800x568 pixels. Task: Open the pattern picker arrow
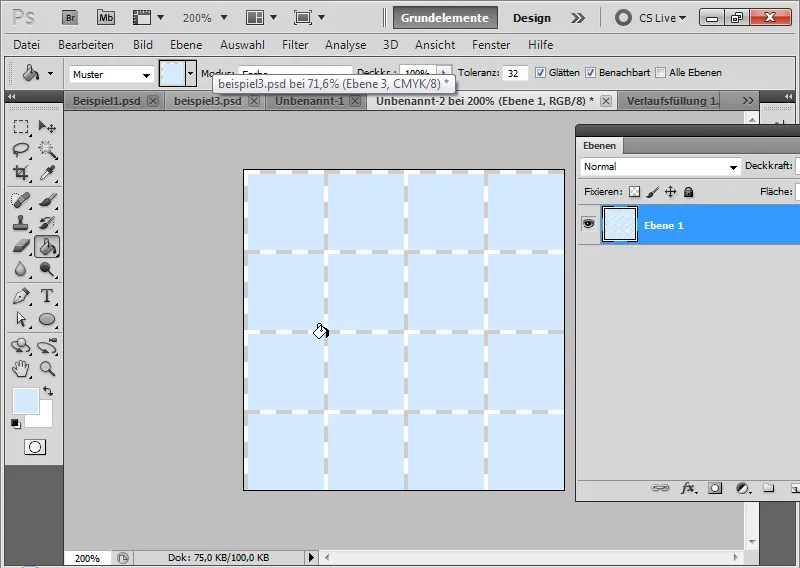(x=191, y=73)
